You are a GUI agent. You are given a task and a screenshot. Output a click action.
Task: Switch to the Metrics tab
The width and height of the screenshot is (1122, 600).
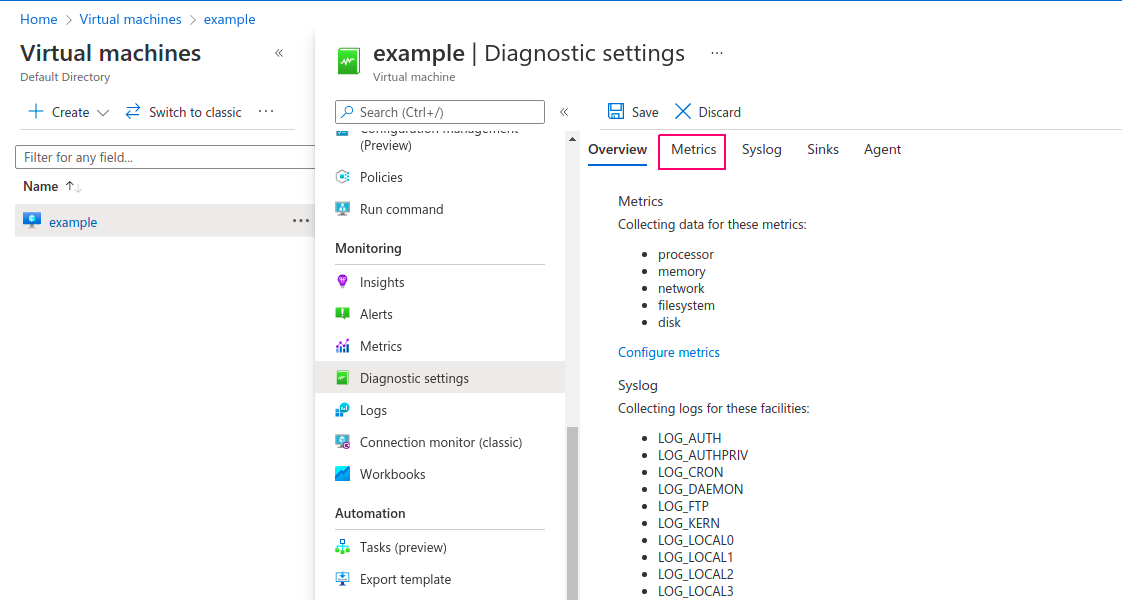693,149
